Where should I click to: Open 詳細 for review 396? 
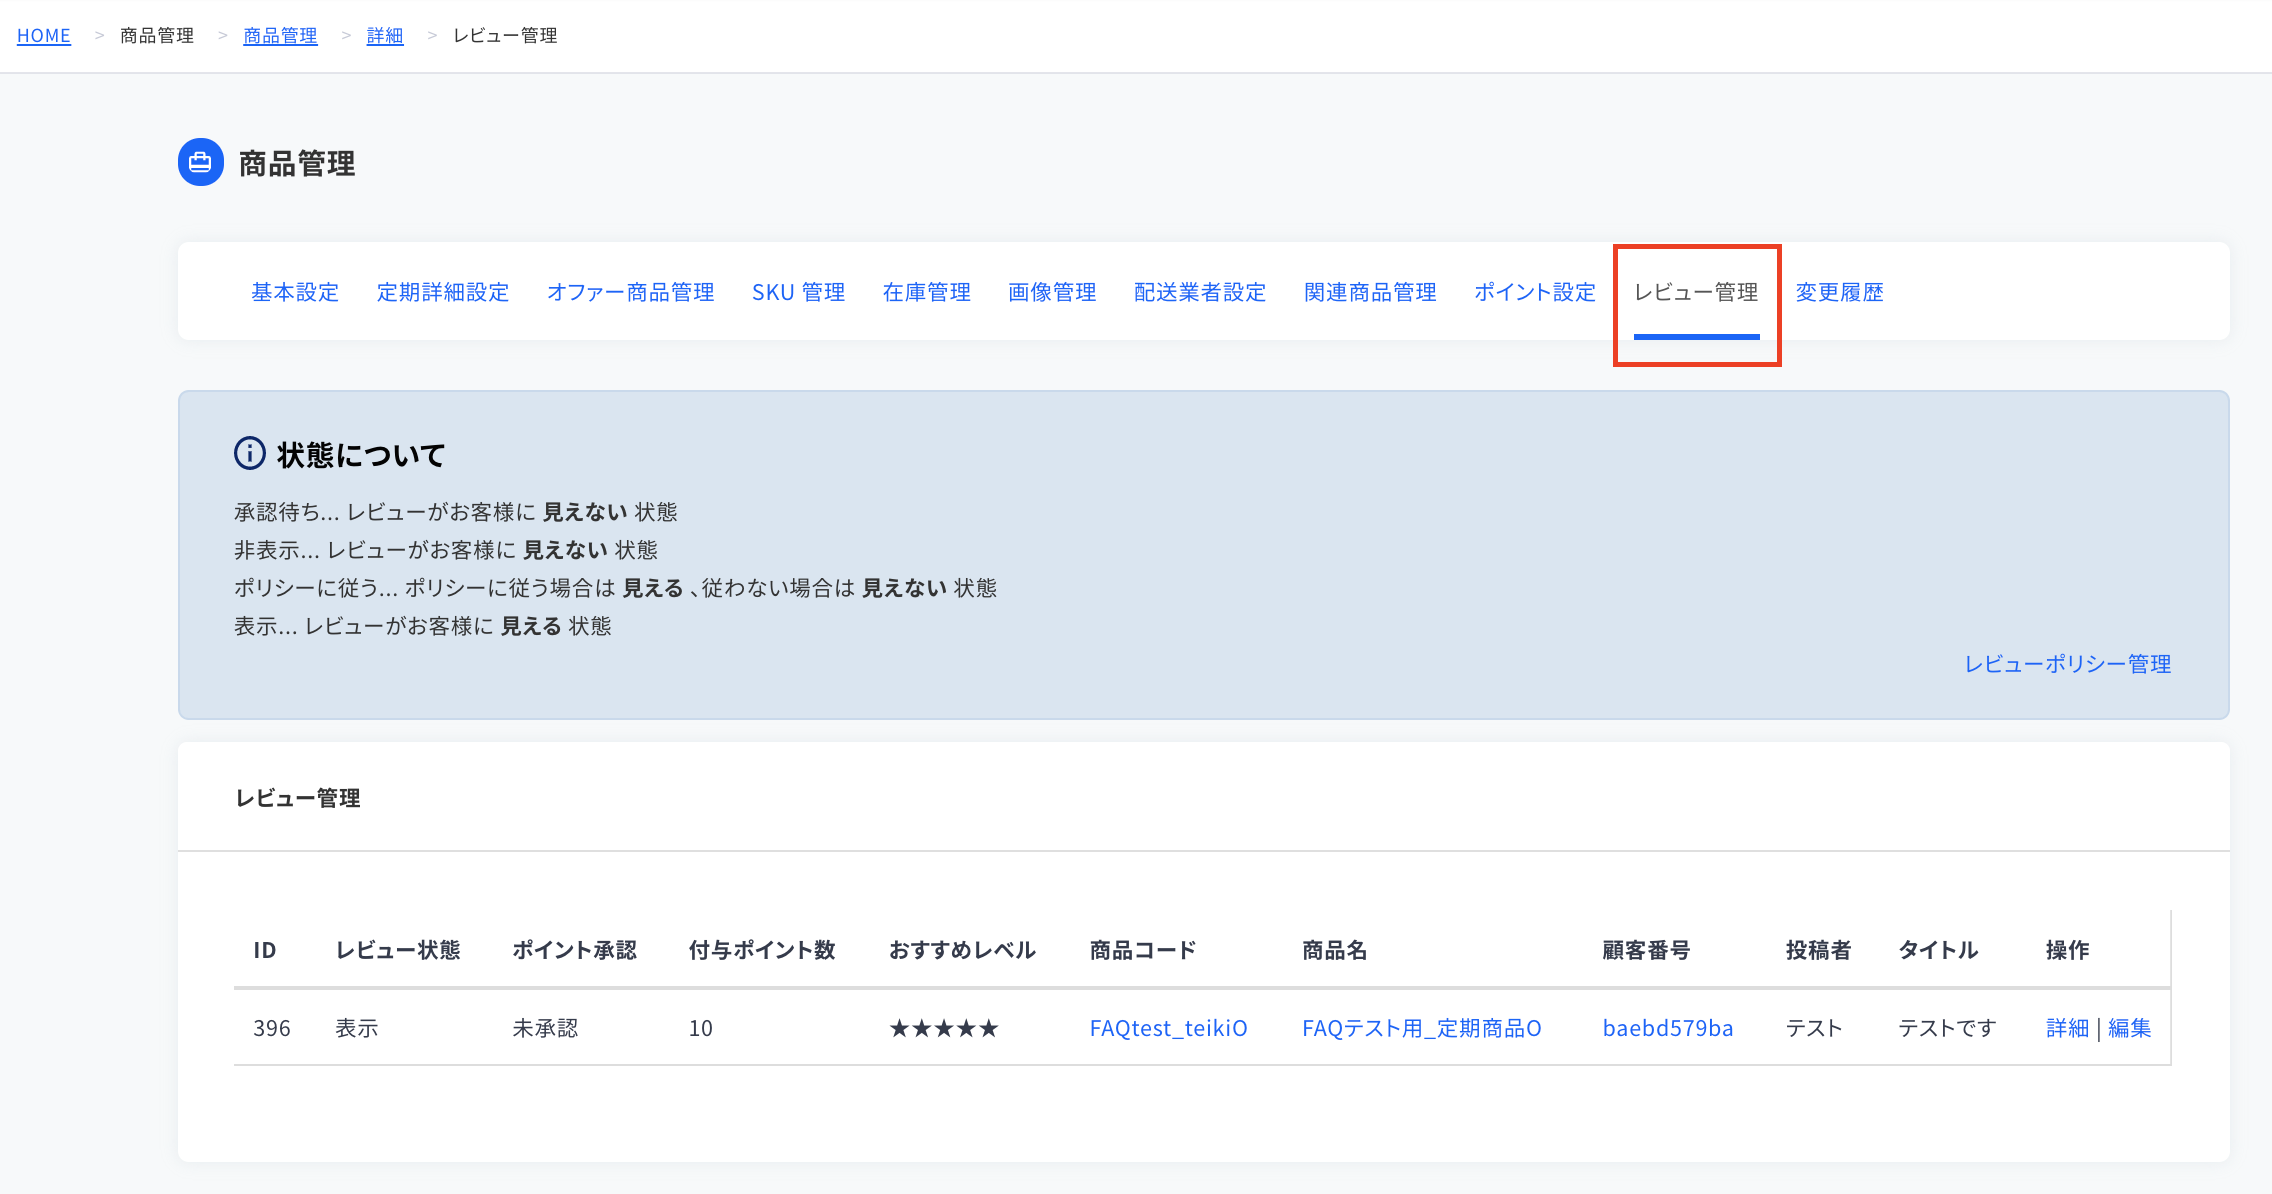point(2068,1028)
